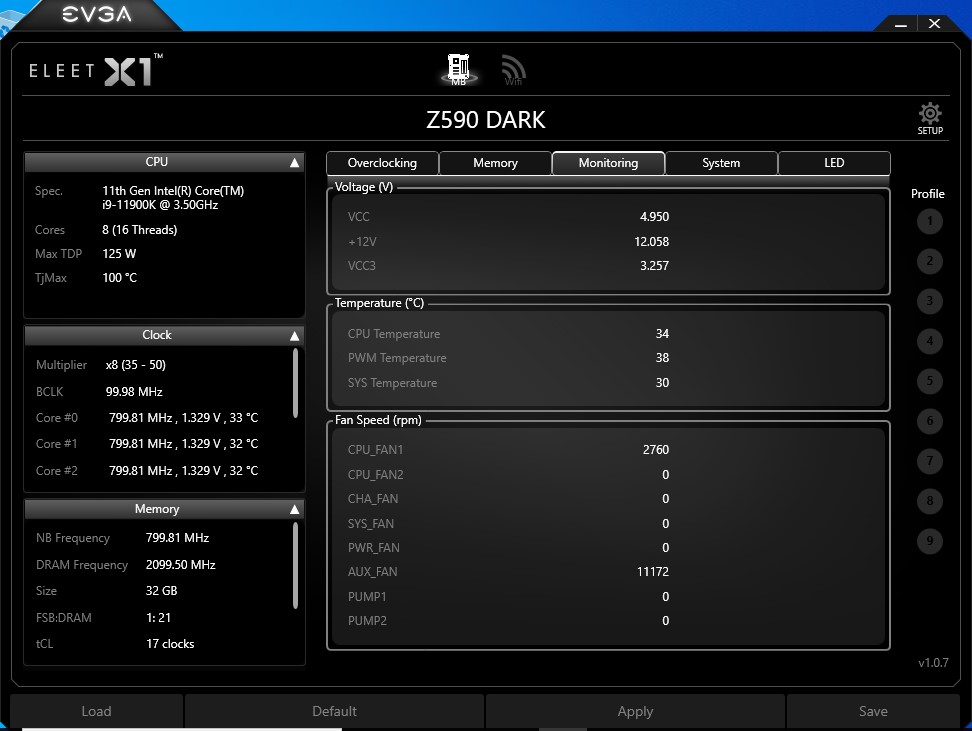Viewport: 972px width, 731px height.
Task: Collapse the Clock panel
Action: click(294, 335)
